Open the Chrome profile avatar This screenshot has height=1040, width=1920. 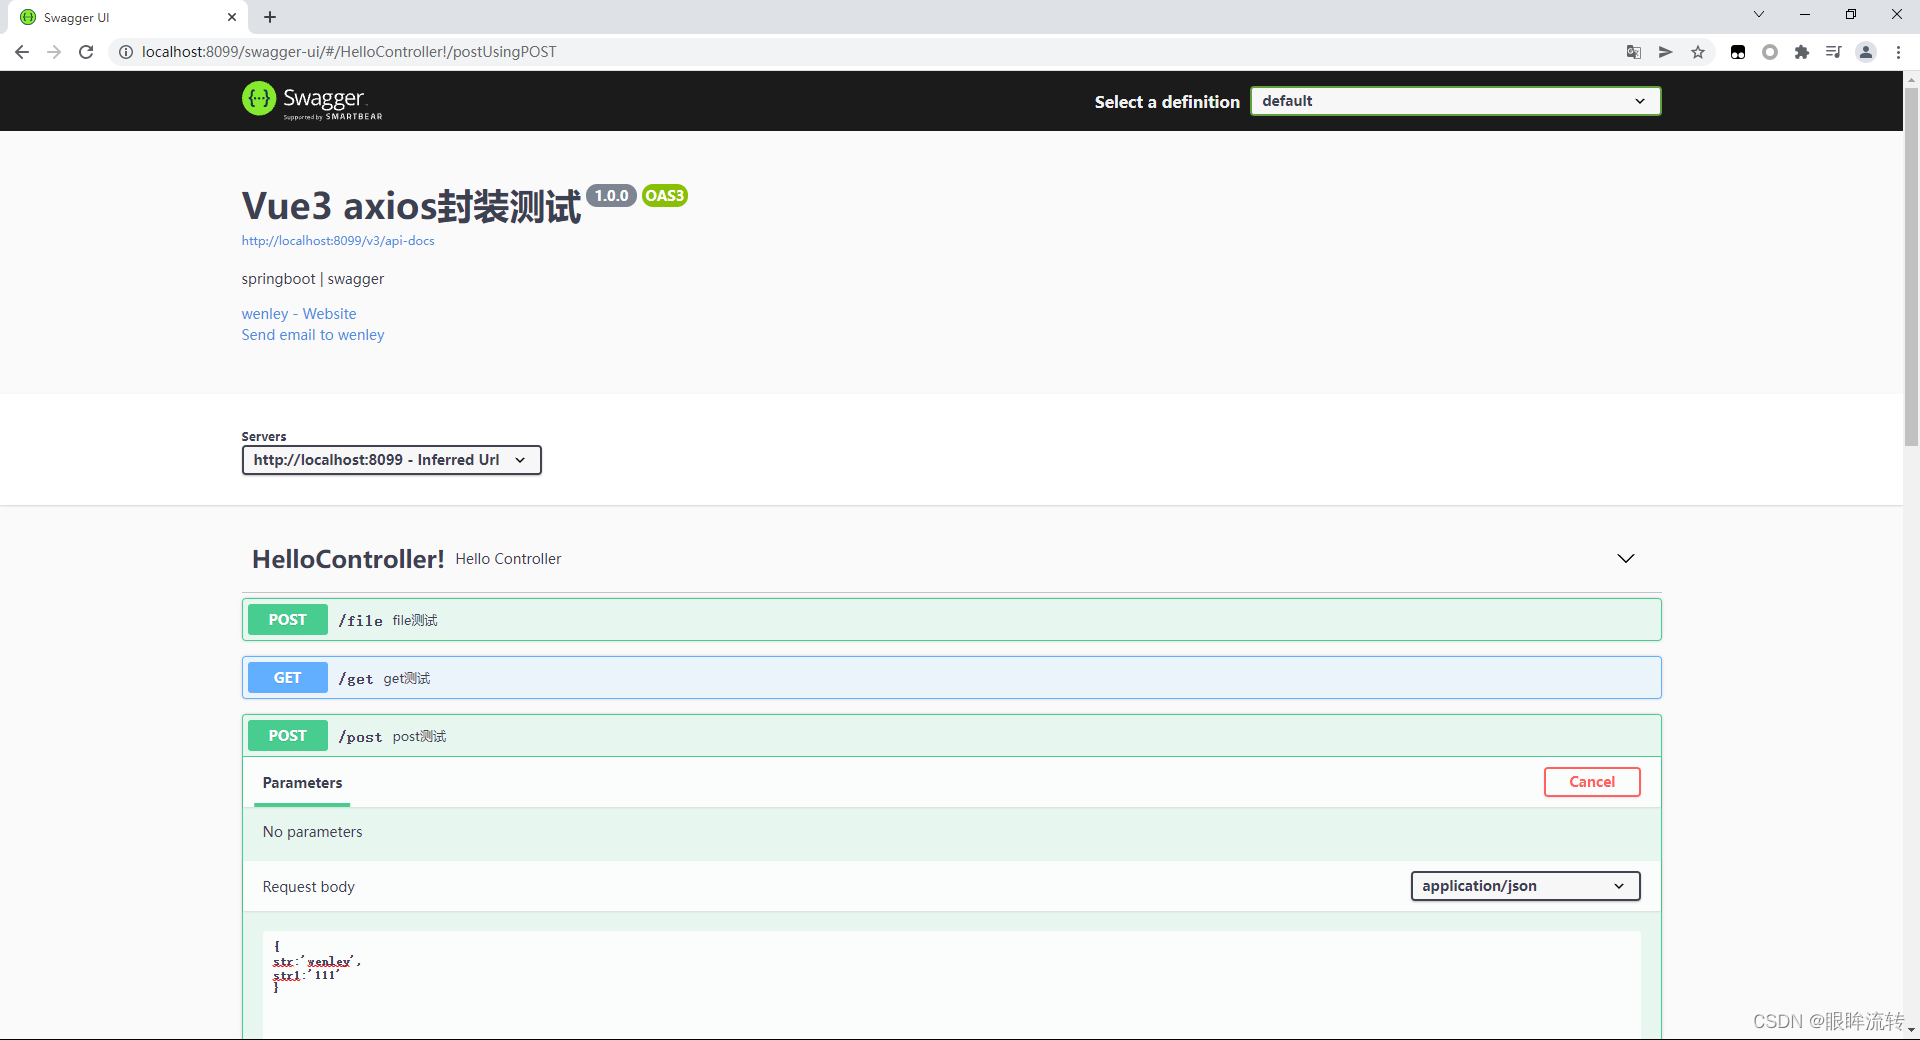tap(1866, 52)
